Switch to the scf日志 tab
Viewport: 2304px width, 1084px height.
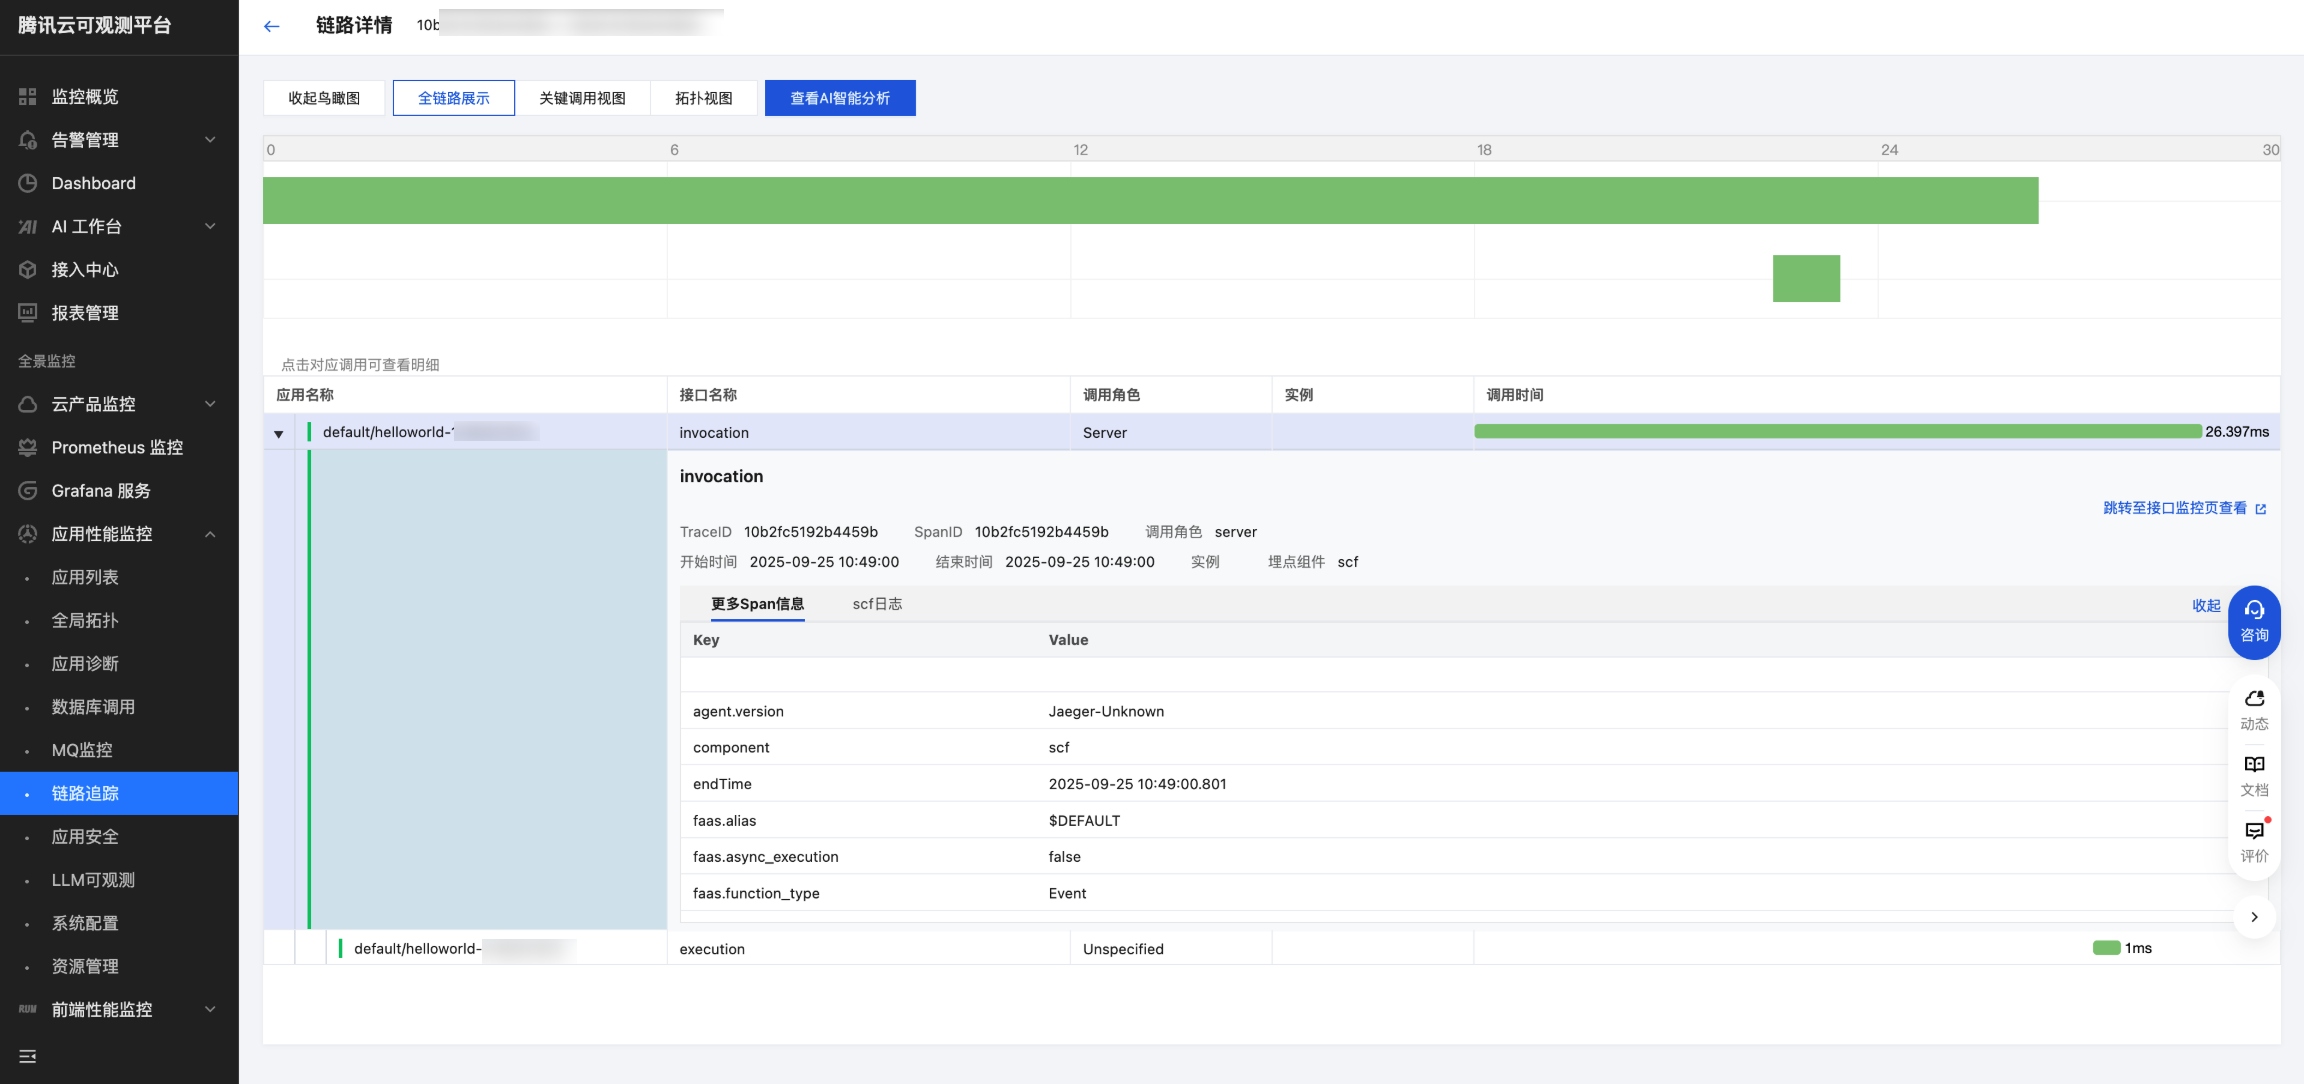pyautogui.click(x=877, y=604)
